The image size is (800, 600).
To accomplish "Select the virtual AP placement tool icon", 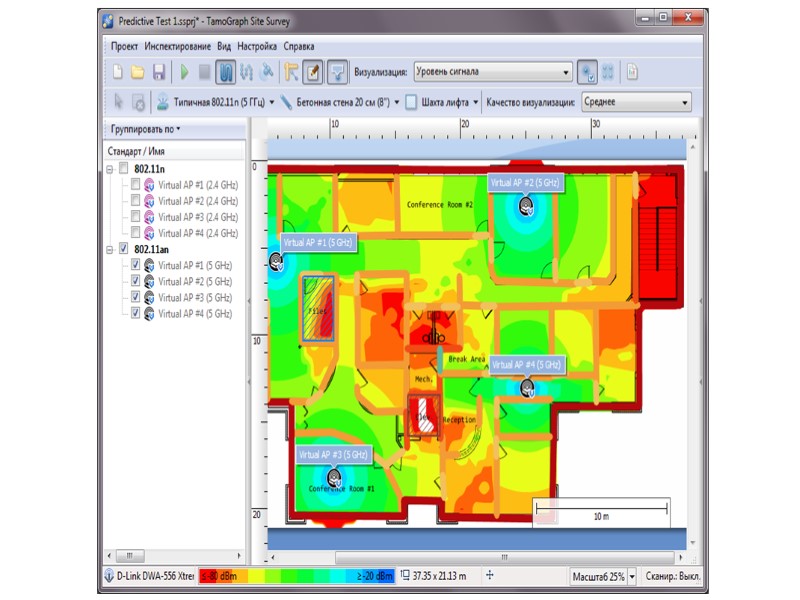I will (160, 102).
